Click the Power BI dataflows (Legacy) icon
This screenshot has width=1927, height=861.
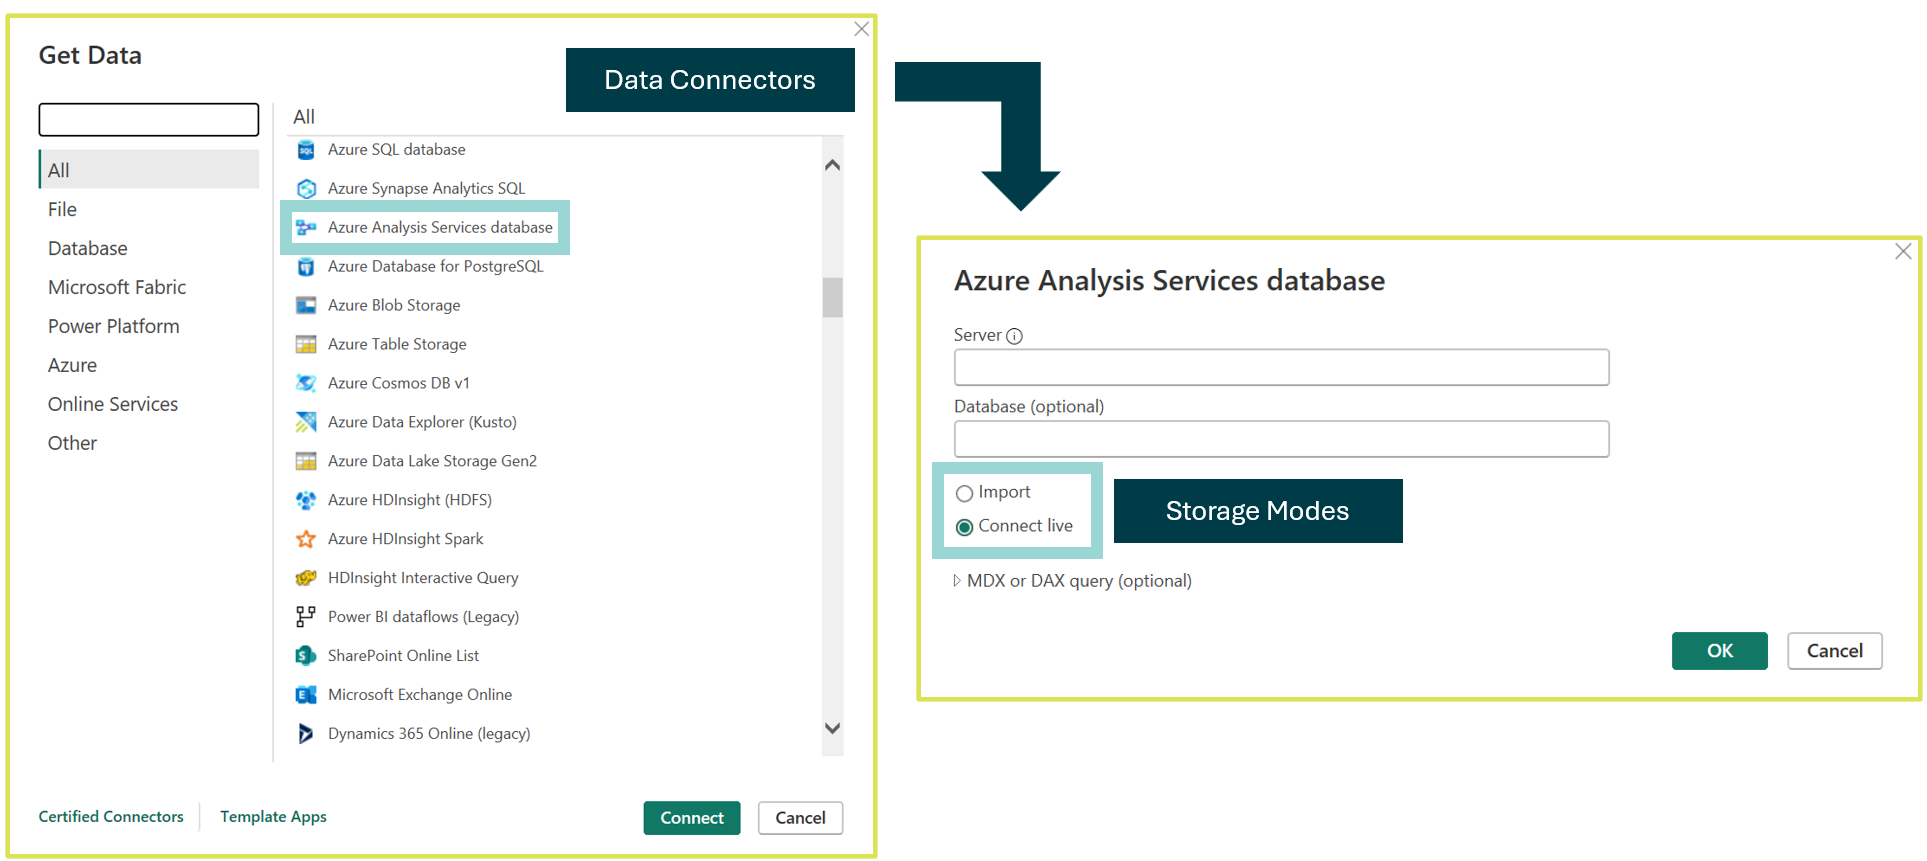tap(306, 617)
